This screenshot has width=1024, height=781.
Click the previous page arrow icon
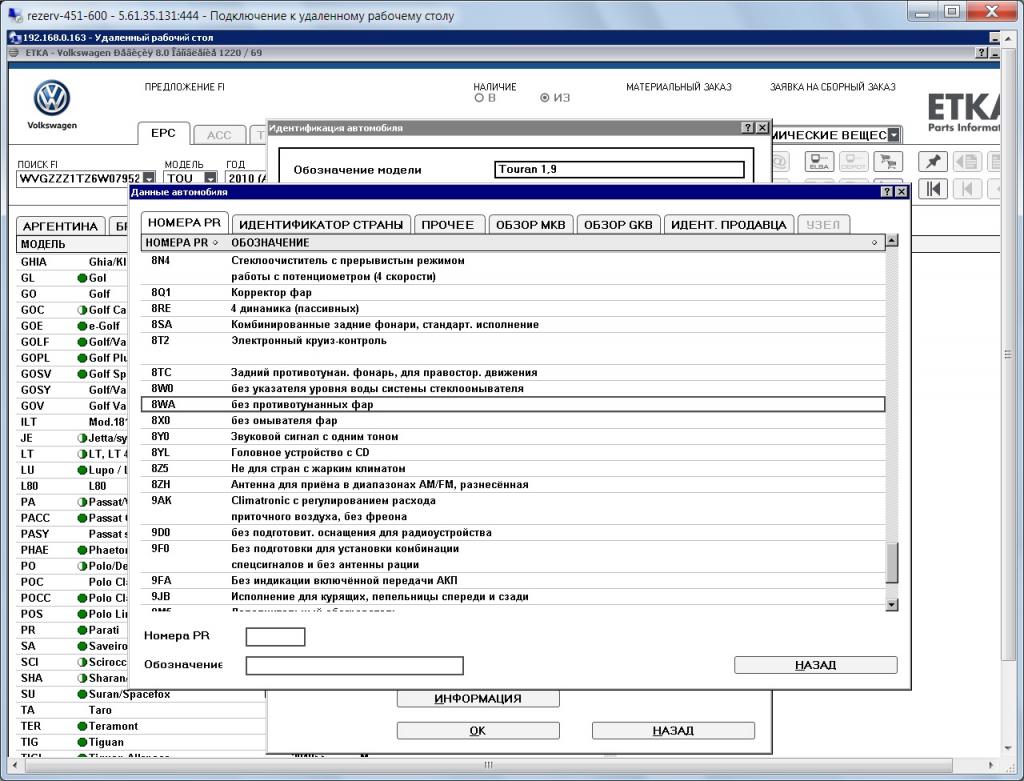point(967,189)
